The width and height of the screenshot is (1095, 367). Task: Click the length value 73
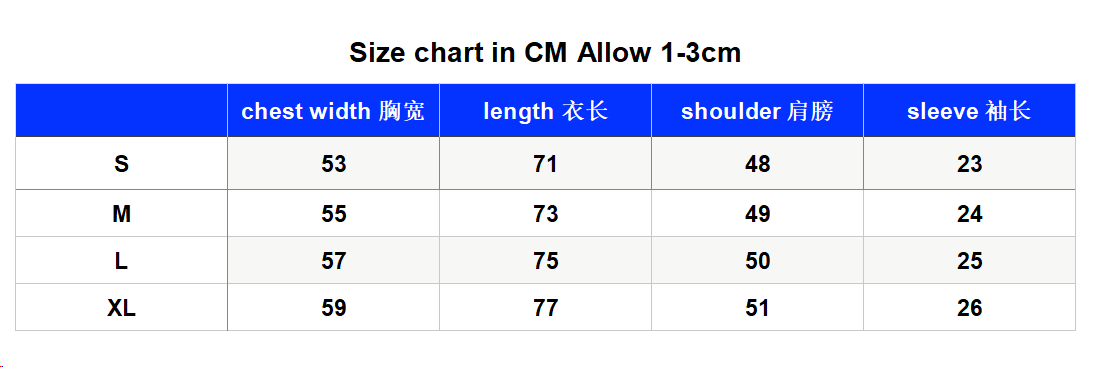click(545, 214)
